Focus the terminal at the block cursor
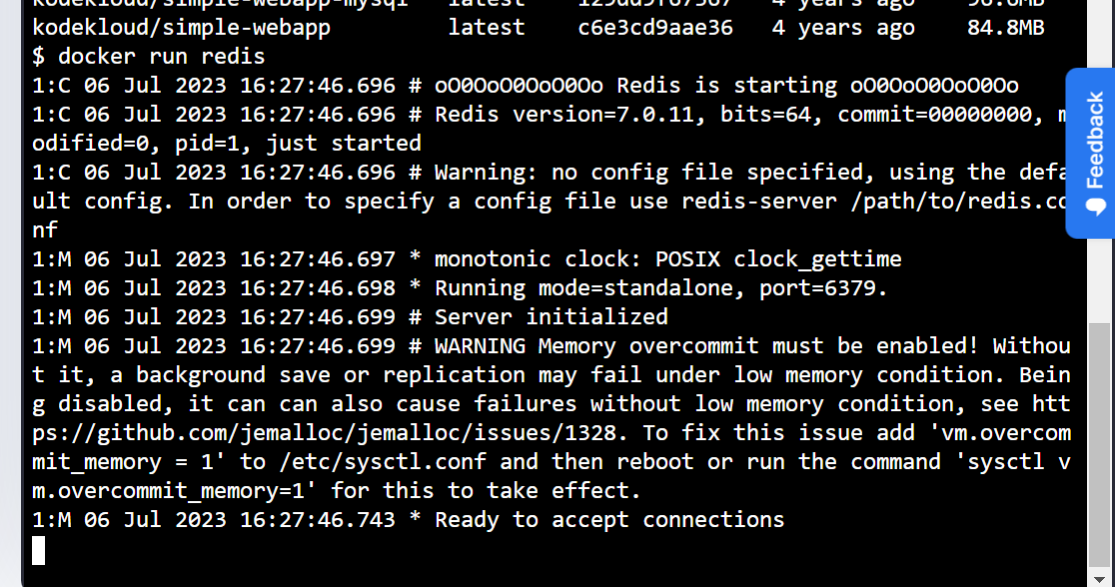Viewport: 1115px width, 587px height. tap(39, 549)
